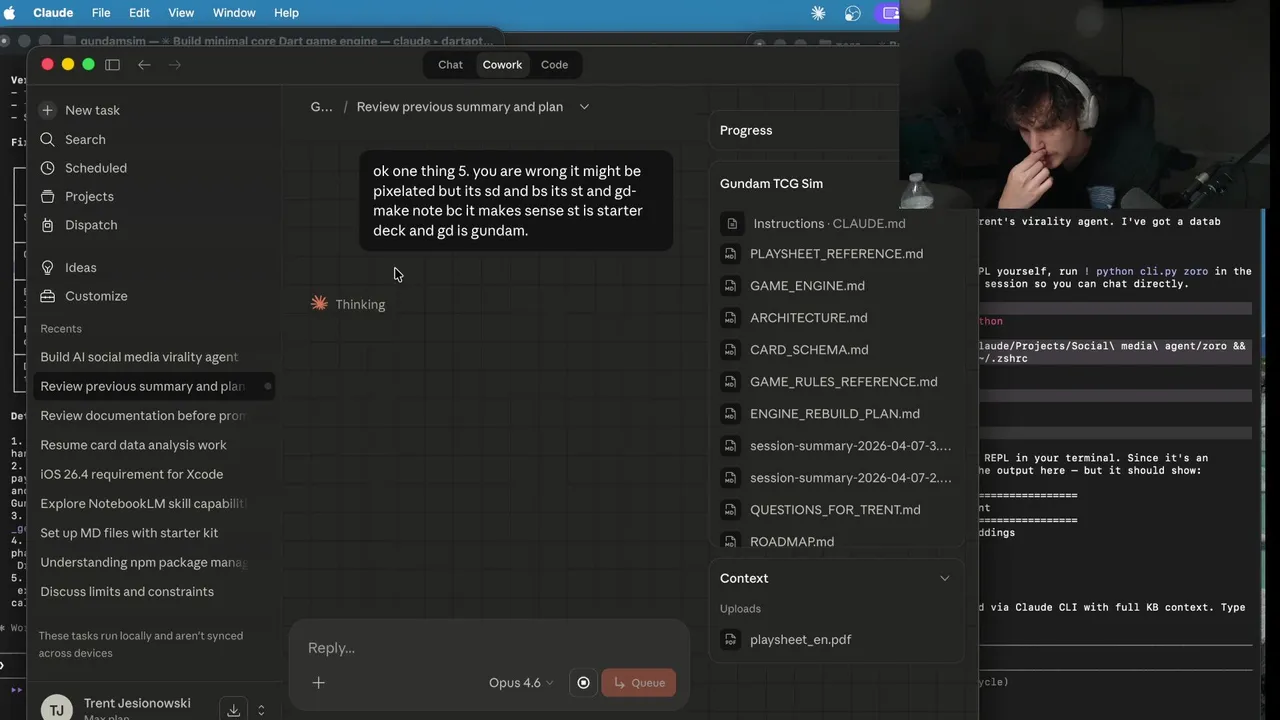Switch to the Code tab
The image size is (1280, 720).
tap(554, 65)
